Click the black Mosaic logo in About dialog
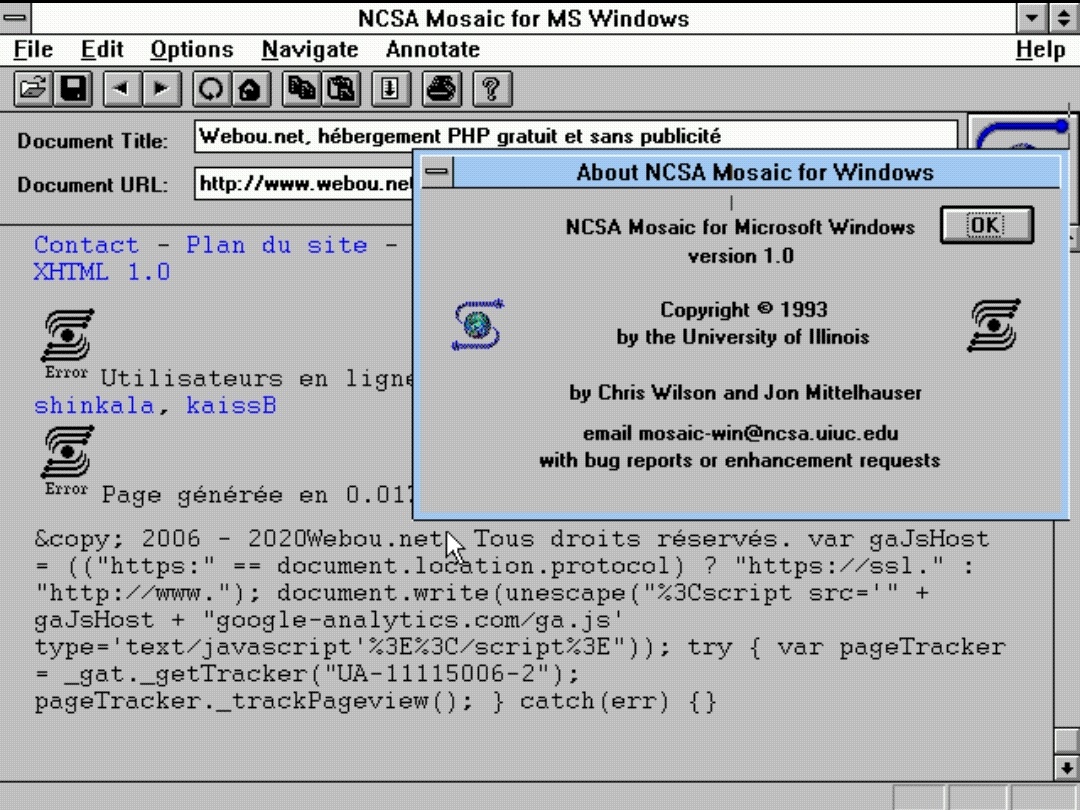 pos(994,324)
